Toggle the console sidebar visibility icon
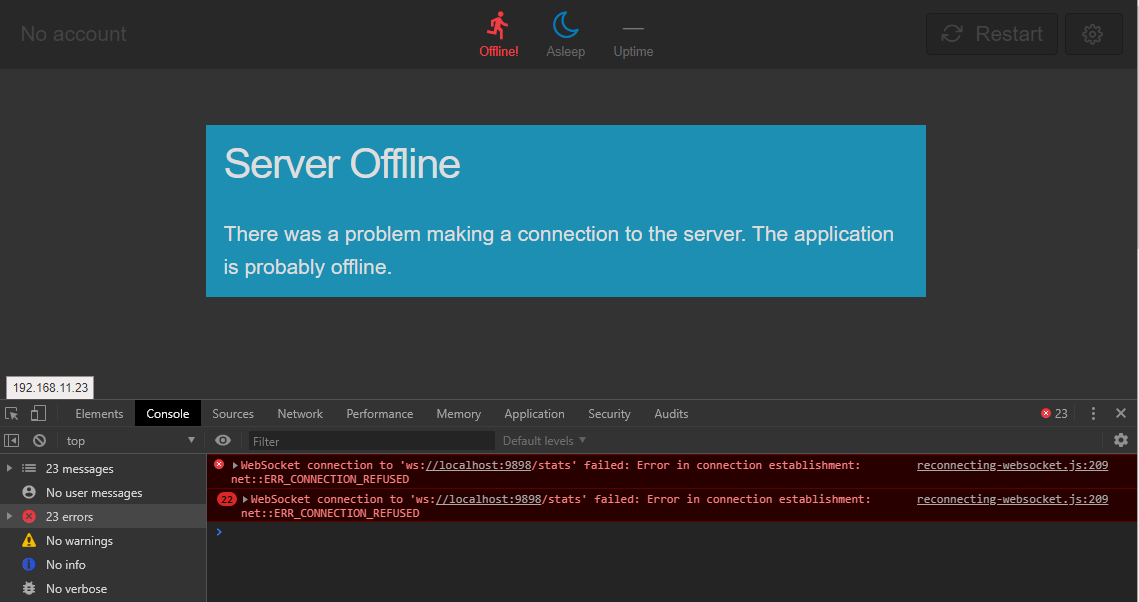This screenshot has height=602, width=1139. (12, 441)
